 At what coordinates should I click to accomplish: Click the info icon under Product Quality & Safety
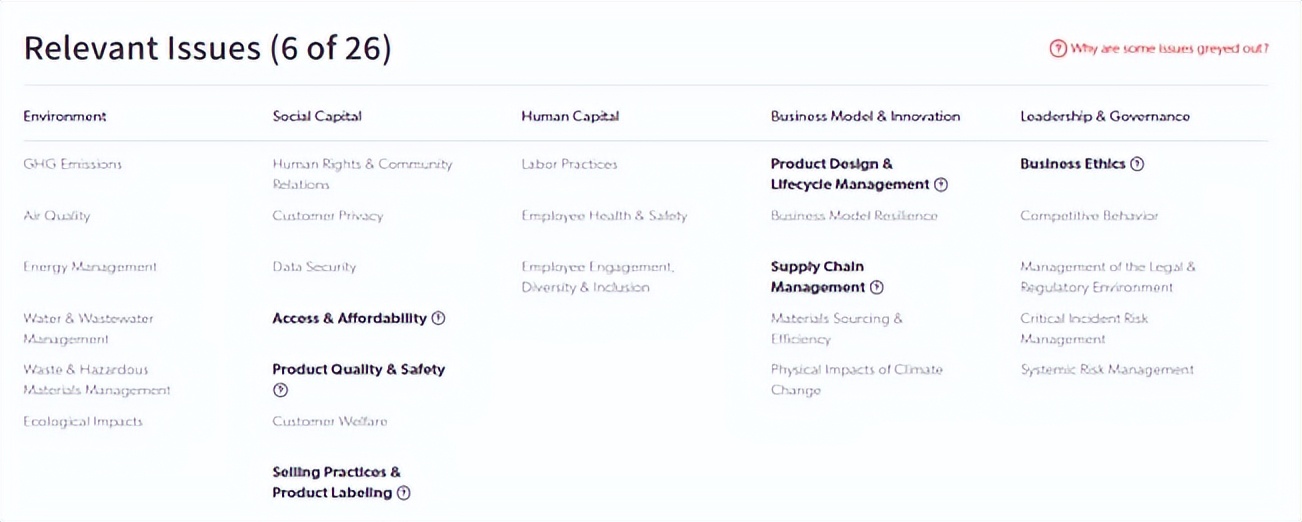pyautogui.click(x=280, y=391)
